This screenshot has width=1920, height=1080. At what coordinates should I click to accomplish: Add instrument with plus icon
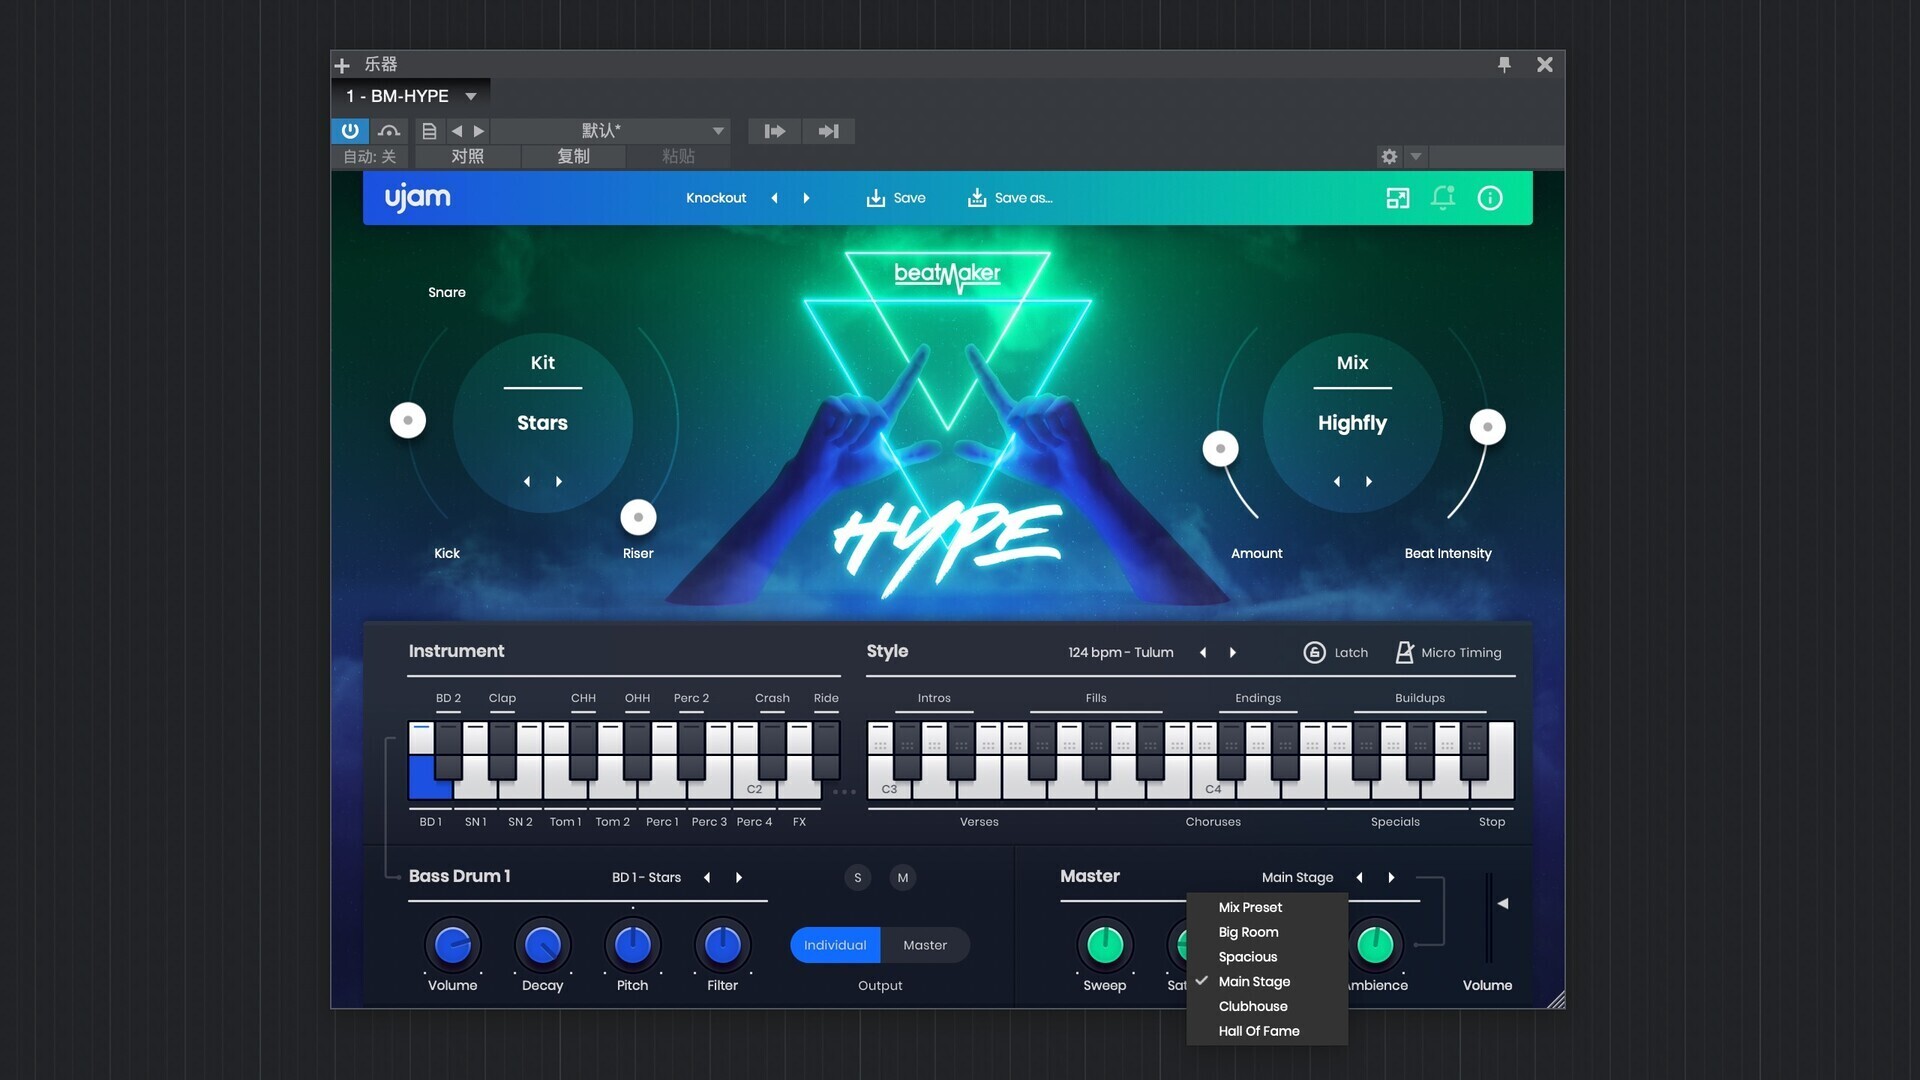[342, 66]
